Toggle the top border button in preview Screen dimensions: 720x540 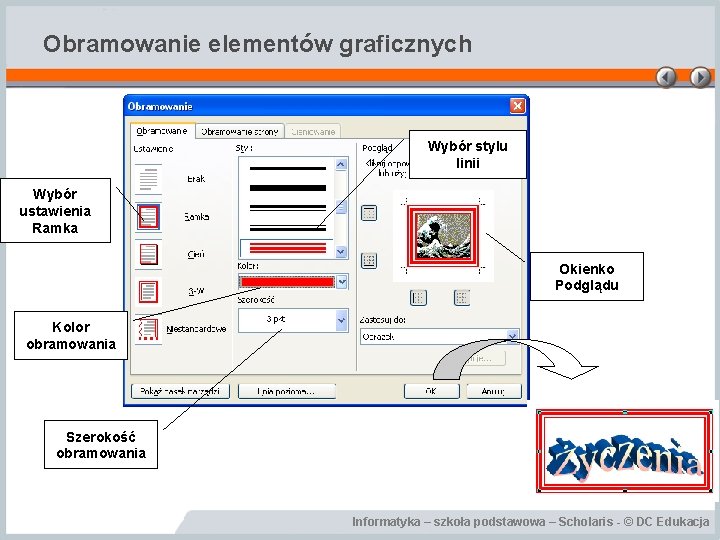coord(369,213)
